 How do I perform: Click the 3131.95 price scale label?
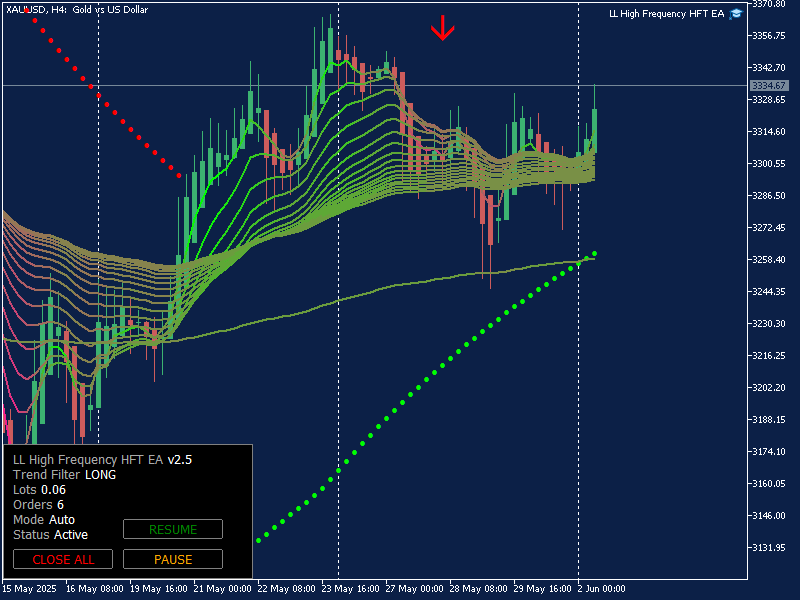tap(769, 547)
